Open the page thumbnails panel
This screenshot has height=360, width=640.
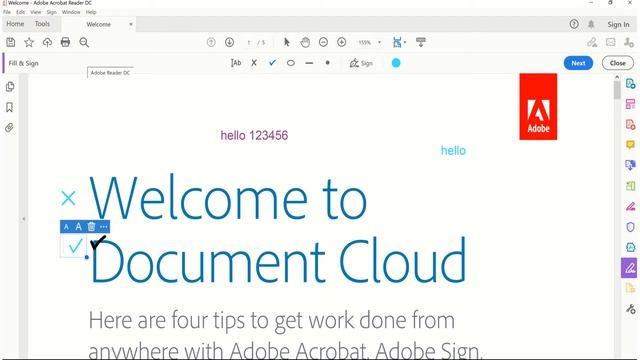point(10,86)
